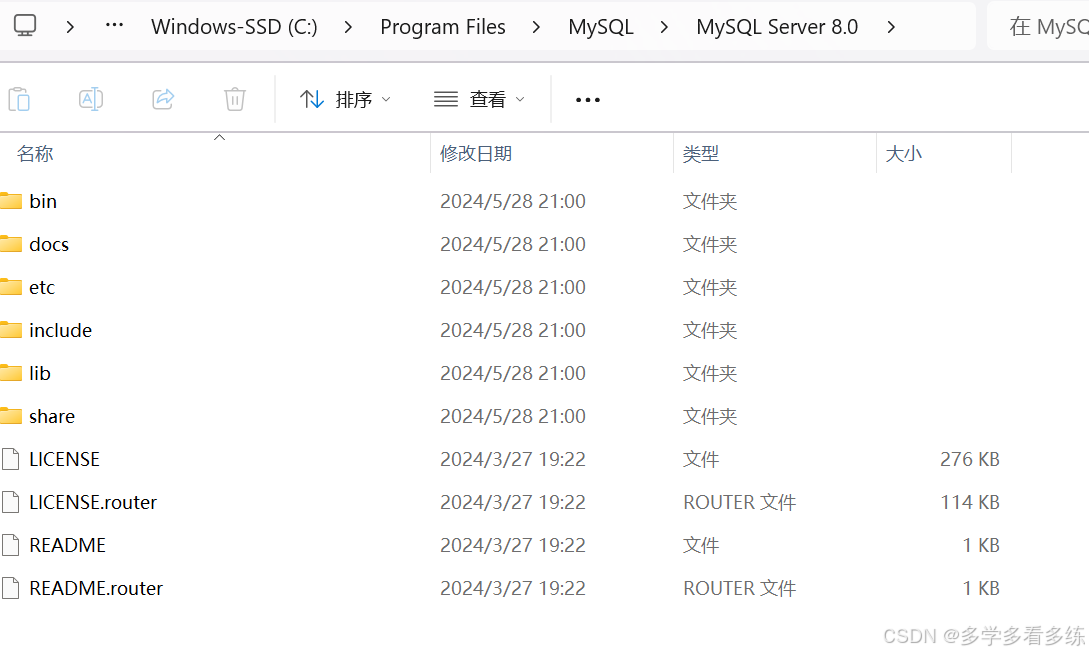Click the bin folder icon

pyautogui.click(x=11, y=201)
